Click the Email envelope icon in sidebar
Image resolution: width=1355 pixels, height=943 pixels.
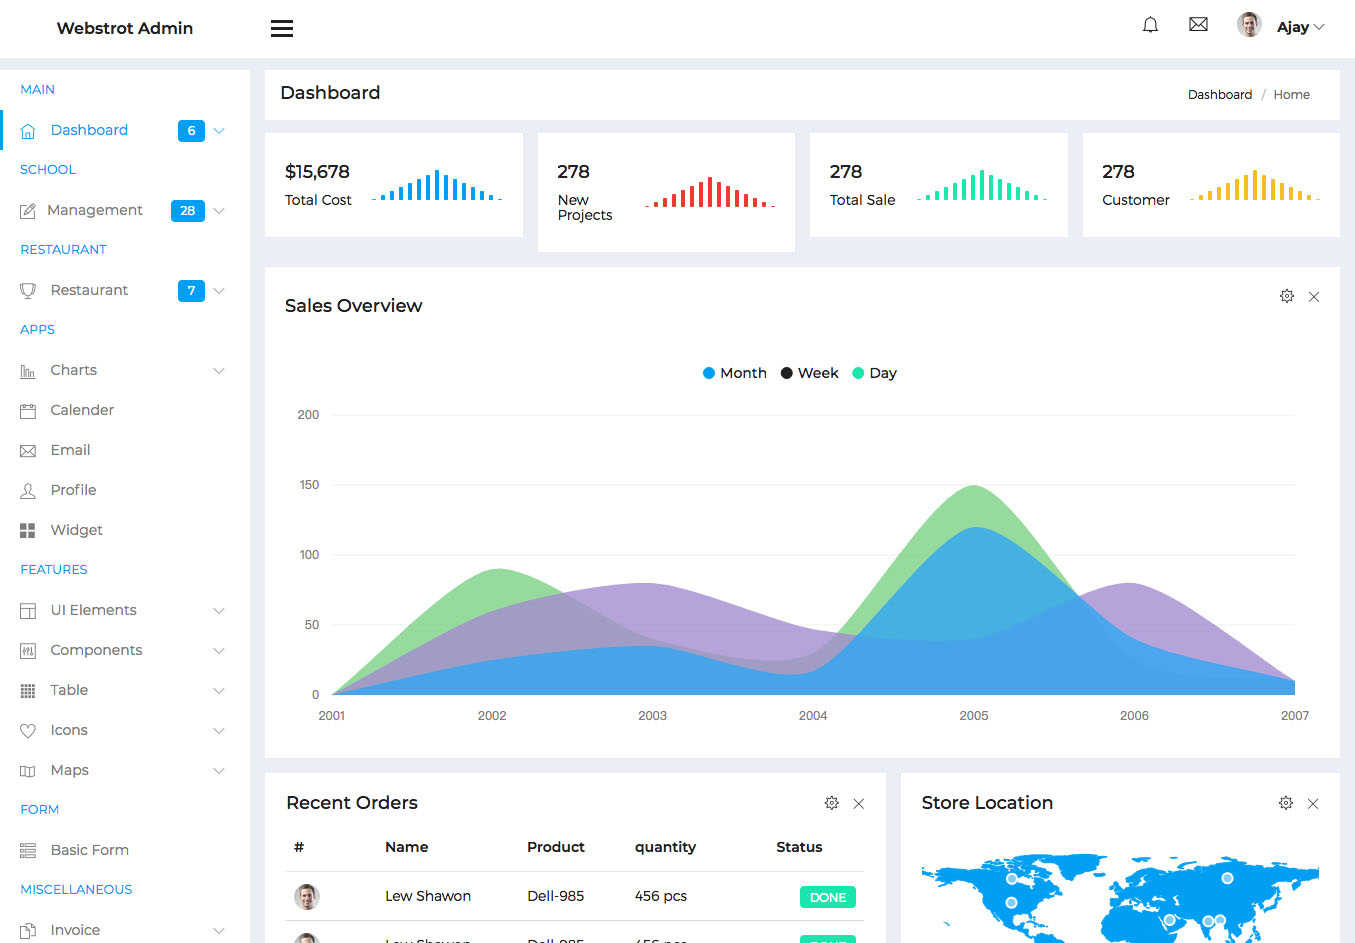[28, 451]
